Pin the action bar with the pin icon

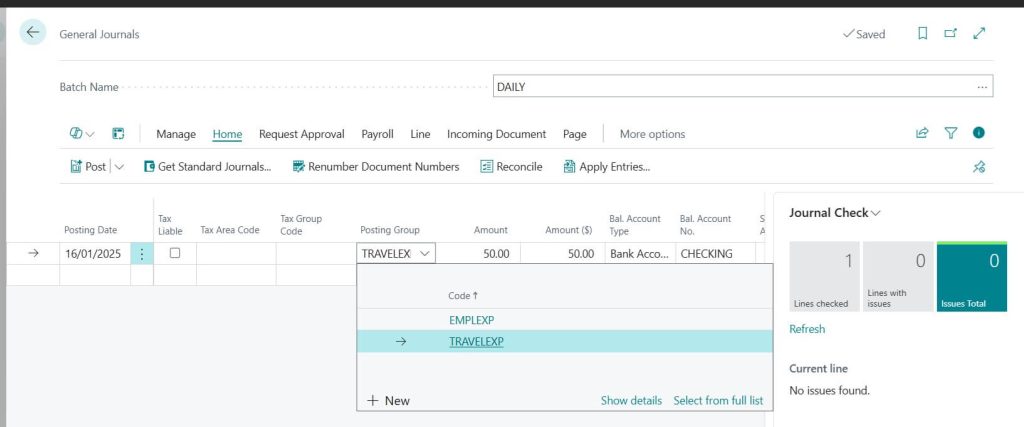tap(979, 167)
